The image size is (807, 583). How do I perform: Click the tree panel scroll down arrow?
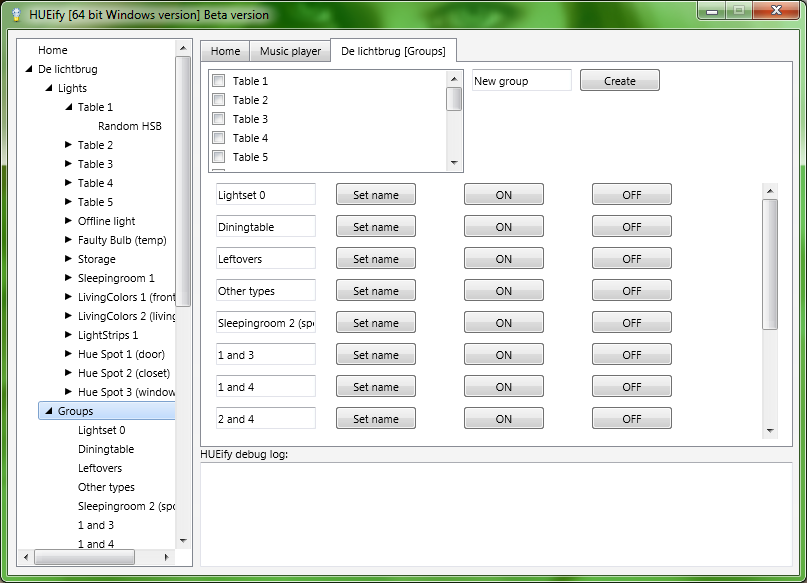click(x=183, y=541)
